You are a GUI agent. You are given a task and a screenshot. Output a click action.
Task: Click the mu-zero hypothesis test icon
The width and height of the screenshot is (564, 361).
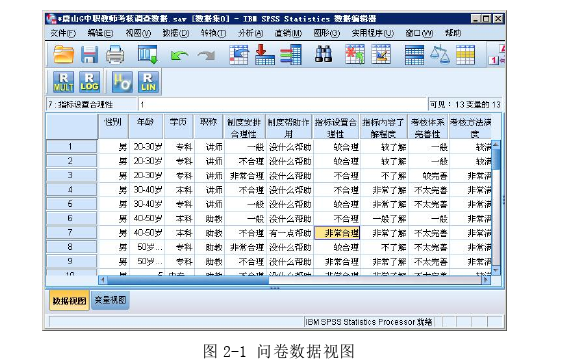[122, 82]
